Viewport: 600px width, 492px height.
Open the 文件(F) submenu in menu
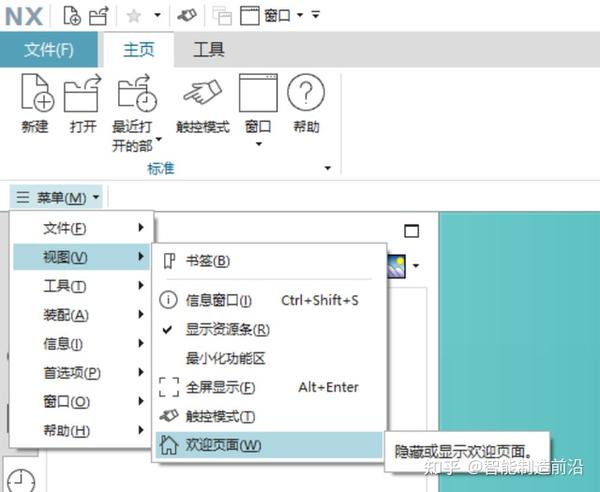(x=81, y=228)
